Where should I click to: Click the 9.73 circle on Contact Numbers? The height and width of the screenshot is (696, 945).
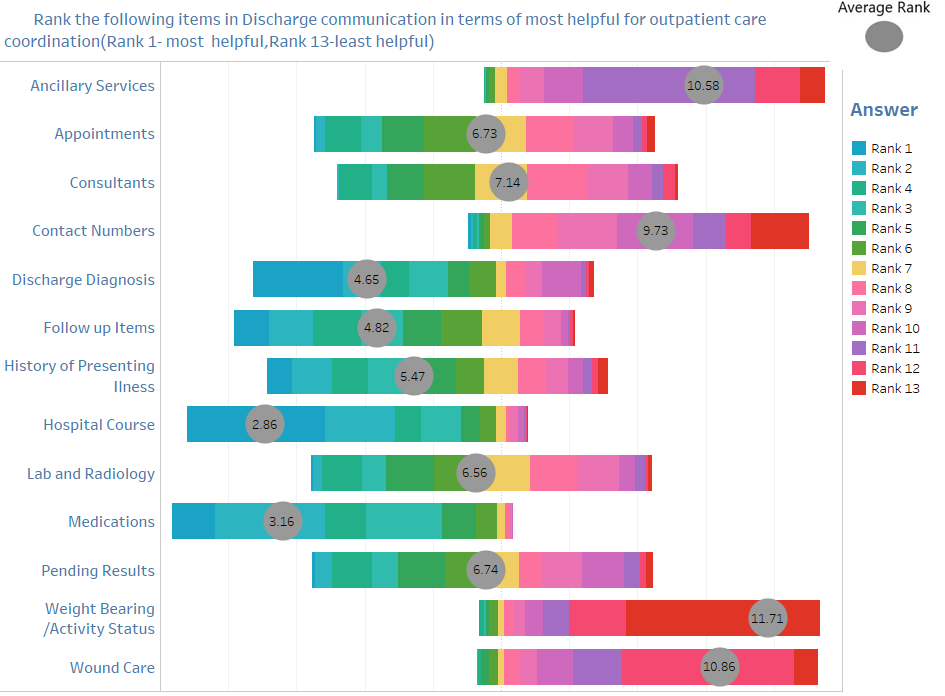point(655,230)
